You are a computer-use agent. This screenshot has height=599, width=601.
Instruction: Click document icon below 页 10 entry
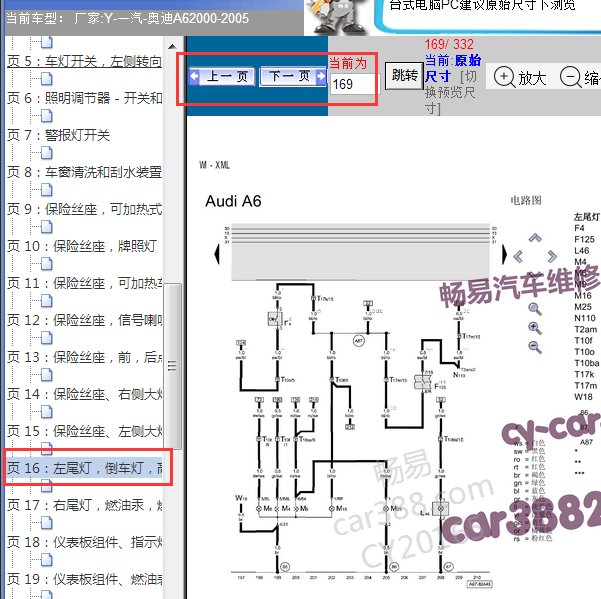(x=47, y=264)
